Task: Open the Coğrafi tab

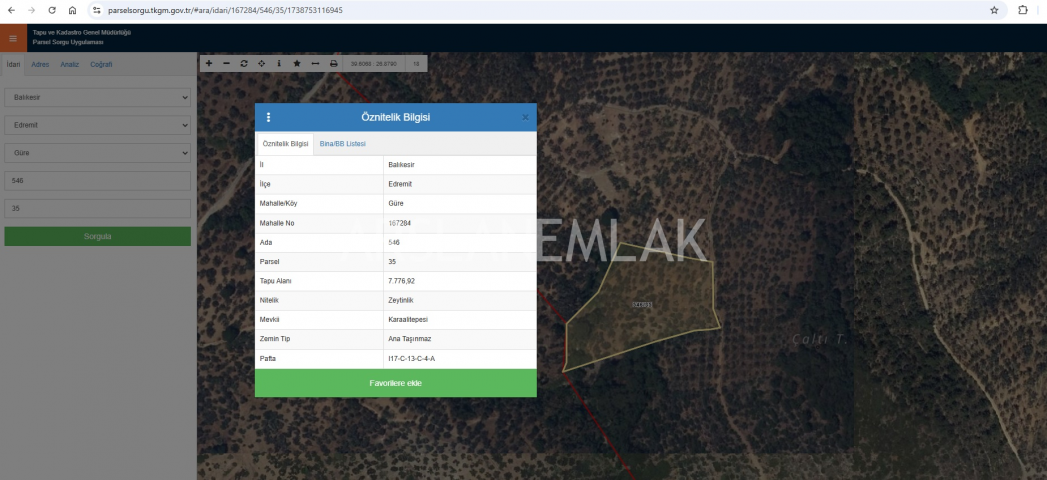Action: pos(101,64)
